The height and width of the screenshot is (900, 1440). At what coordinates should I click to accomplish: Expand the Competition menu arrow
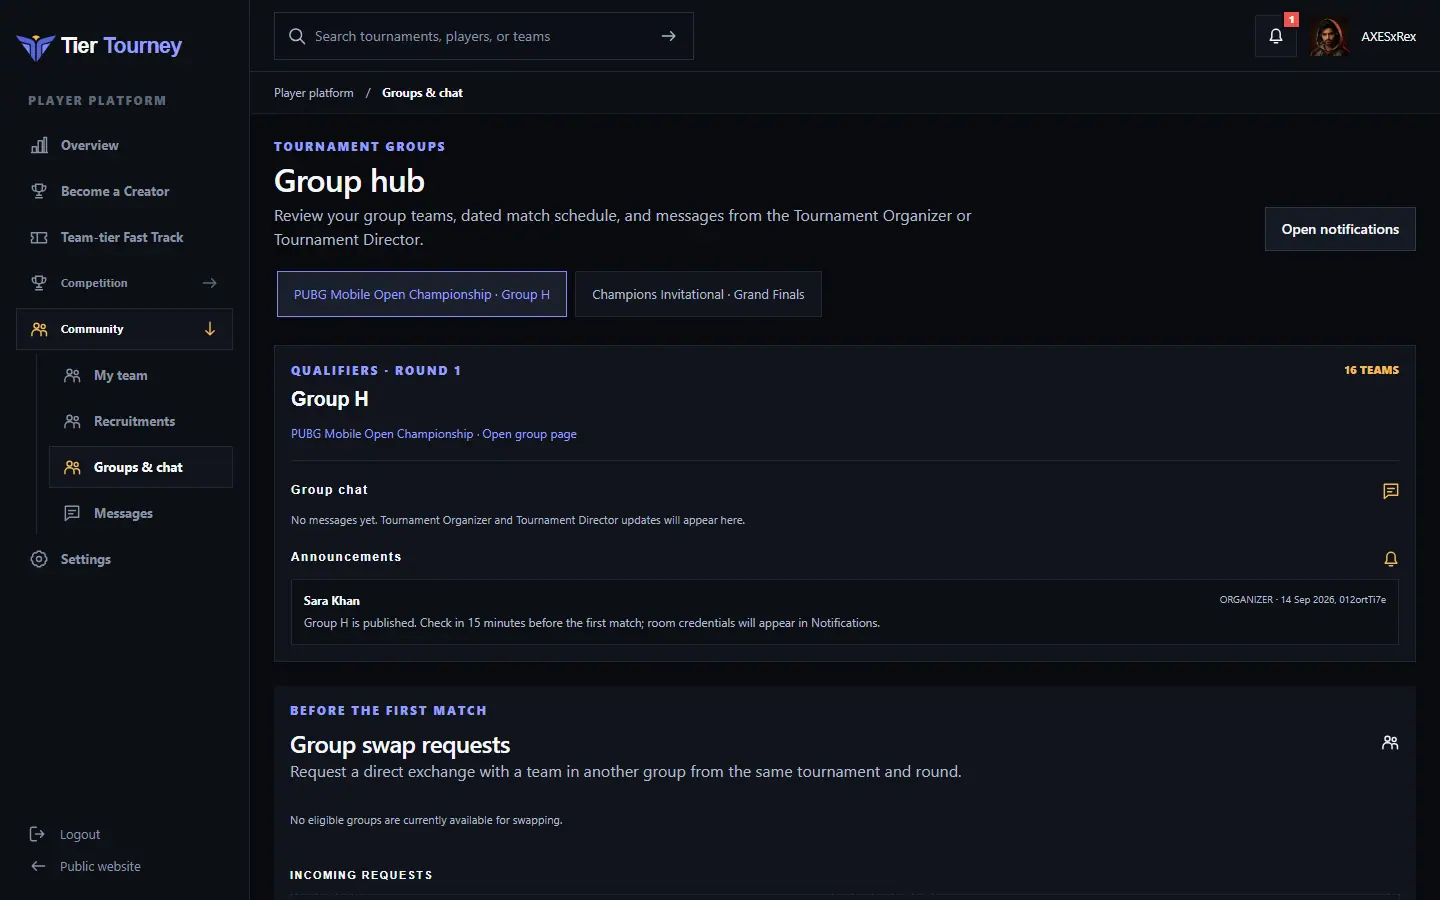pyautogui.click(x=210, y=283)
